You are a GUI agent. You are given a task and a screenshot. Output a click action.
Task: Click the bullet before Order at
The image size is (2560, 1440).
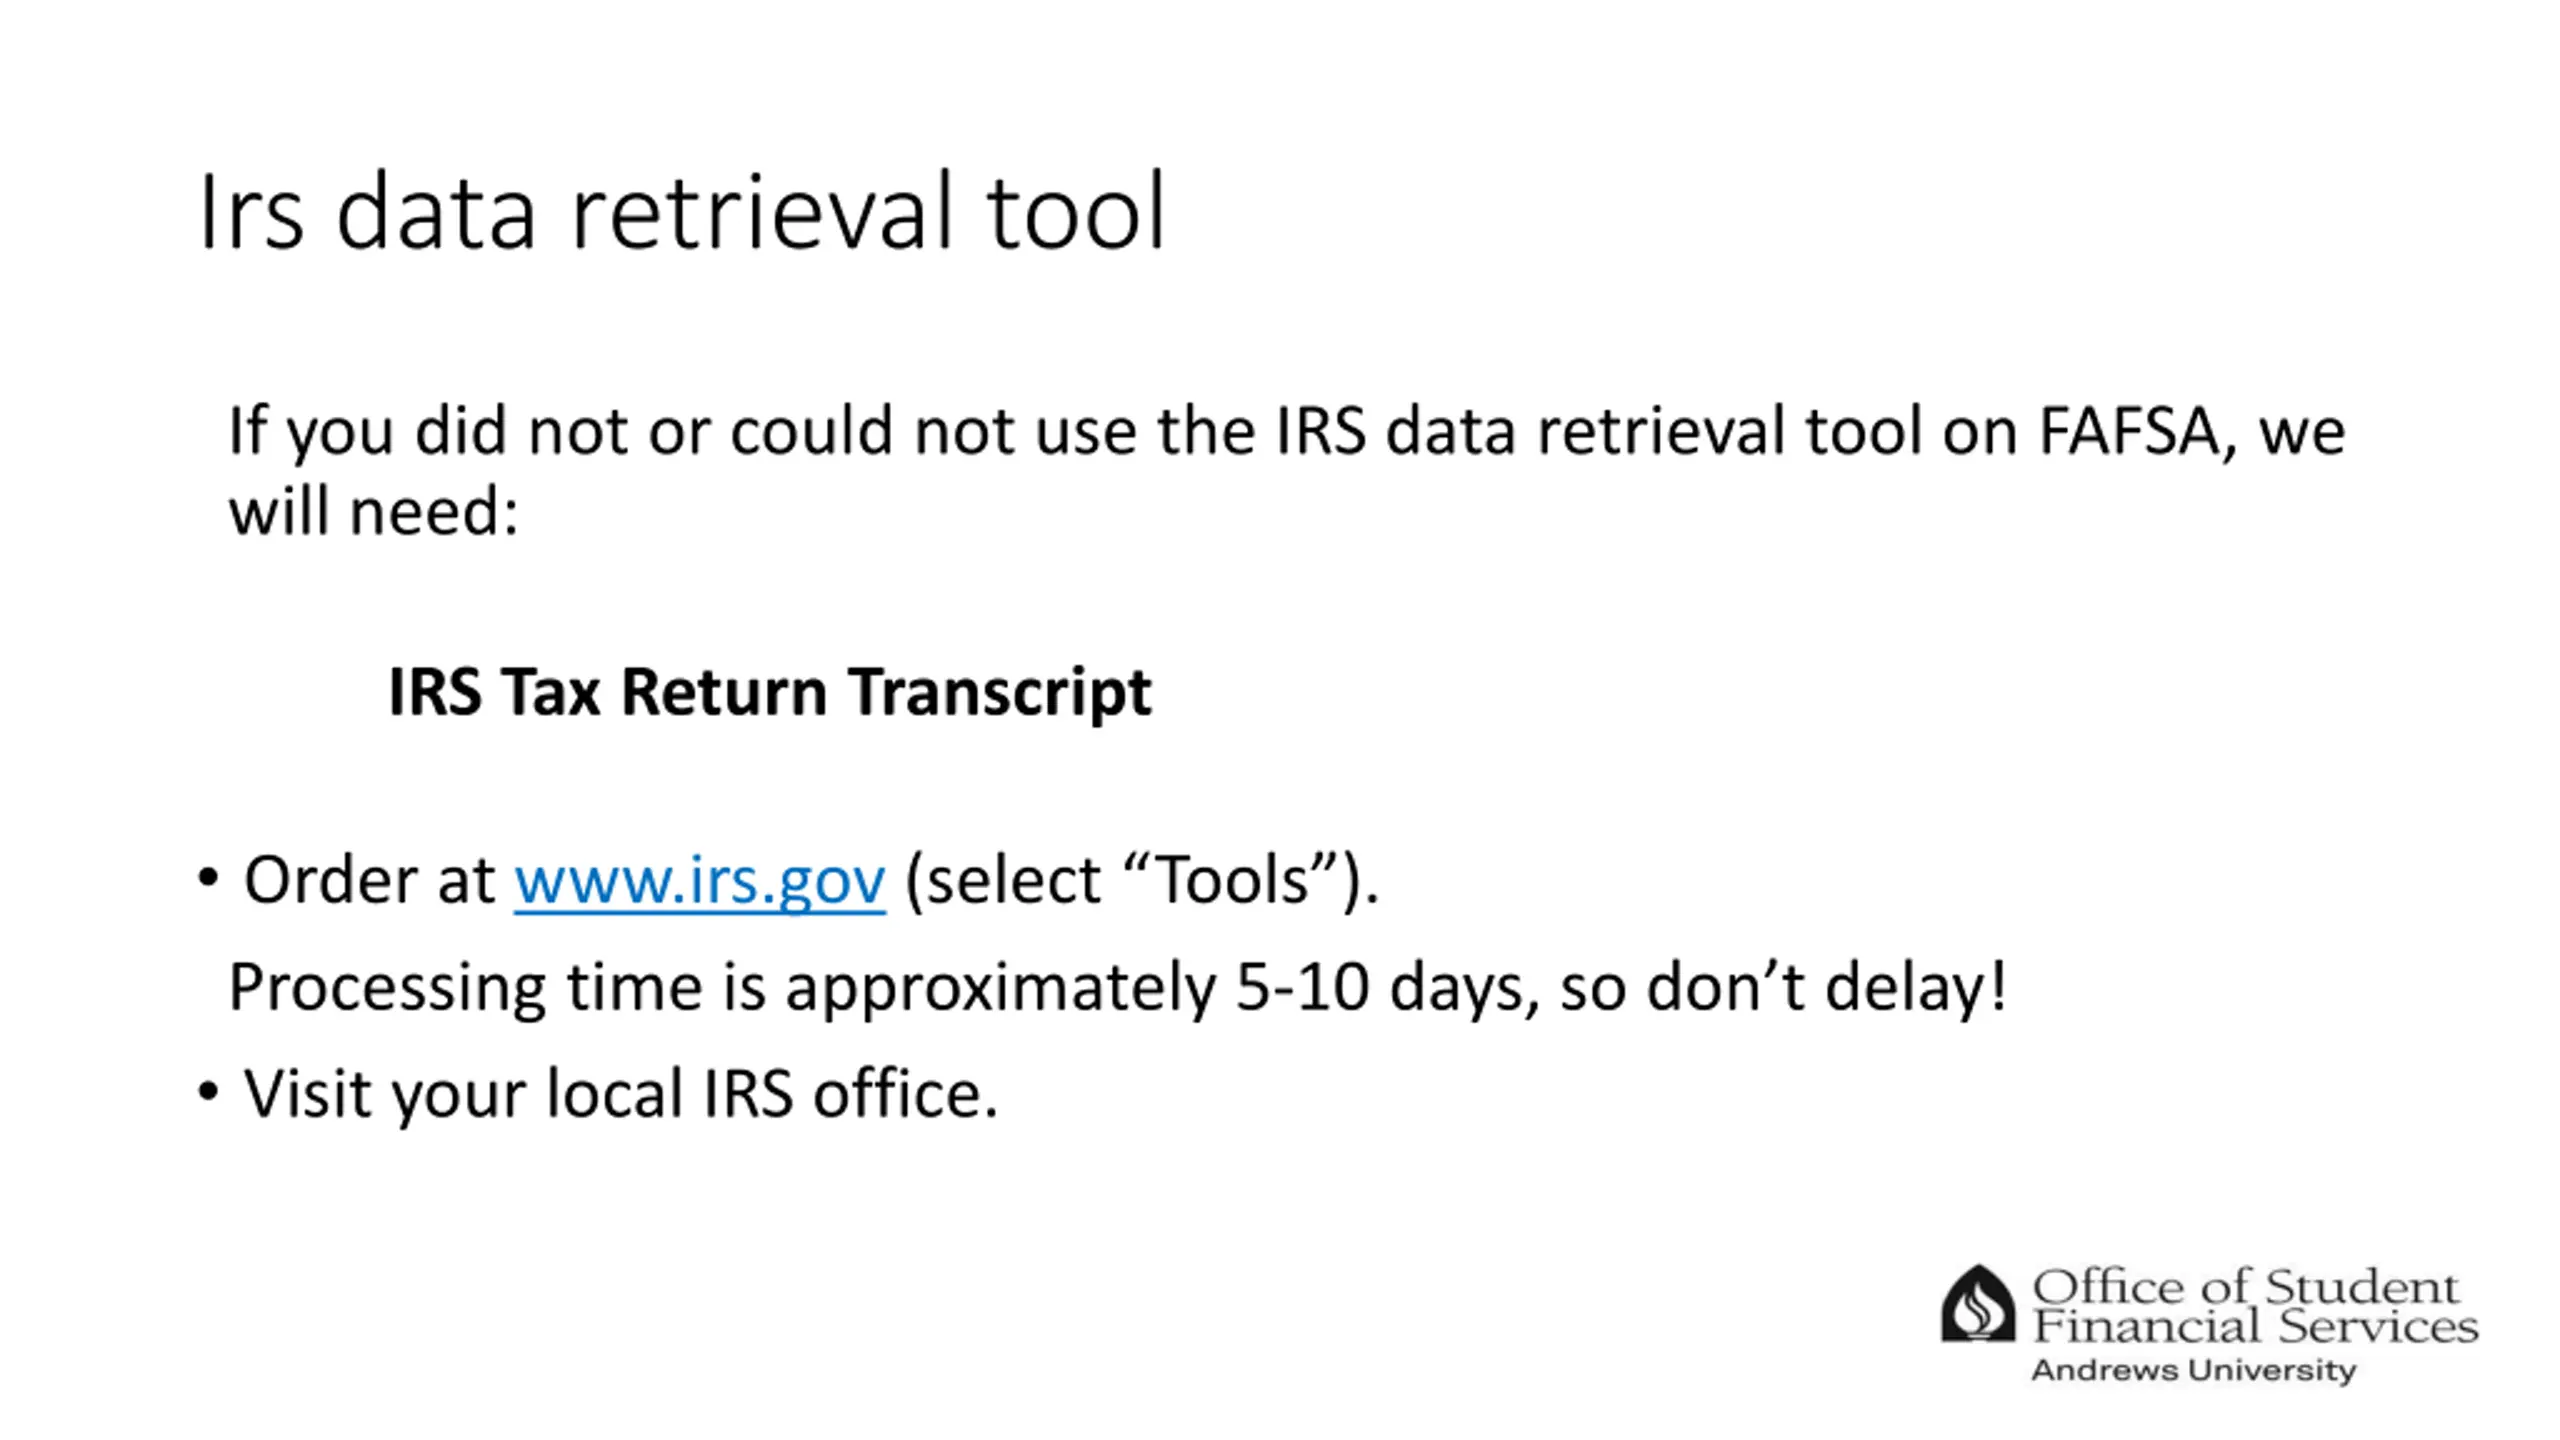click(x=207, y=879)
